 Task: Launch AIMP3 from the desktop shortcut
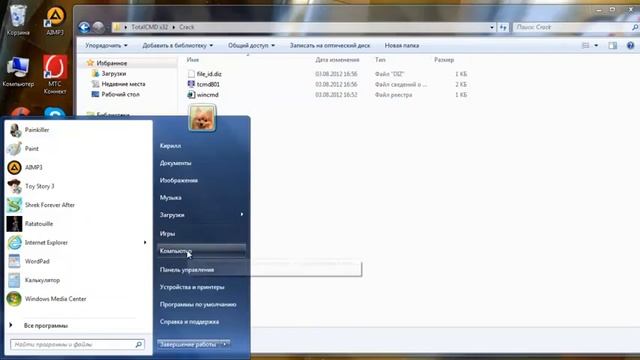(x=55, y=20)
